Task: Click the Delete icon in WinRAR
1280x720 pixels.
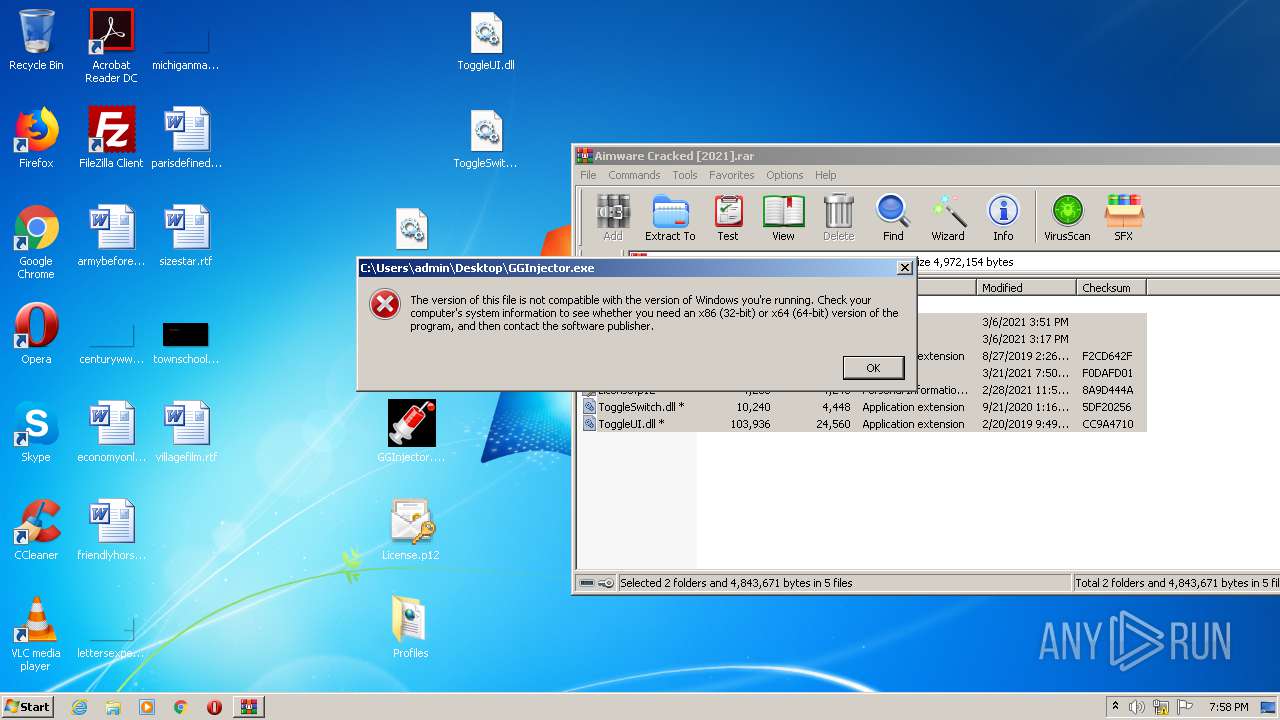Action: click(x=838, y=218)
